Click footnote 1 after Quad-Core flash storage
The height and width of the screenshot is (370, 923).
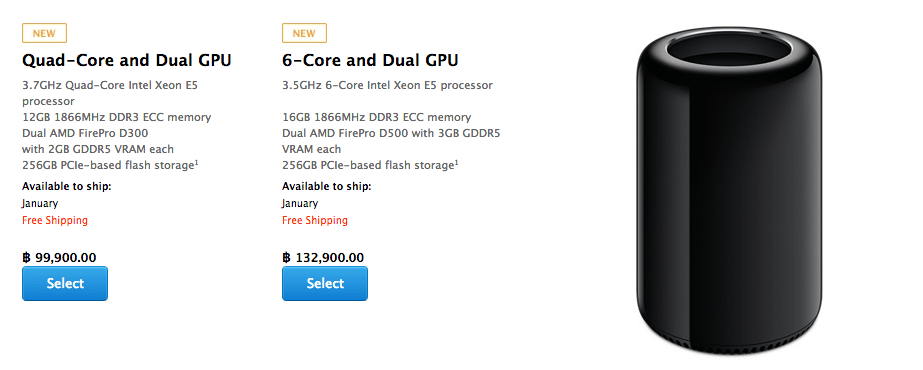click(x=196, y=162)
